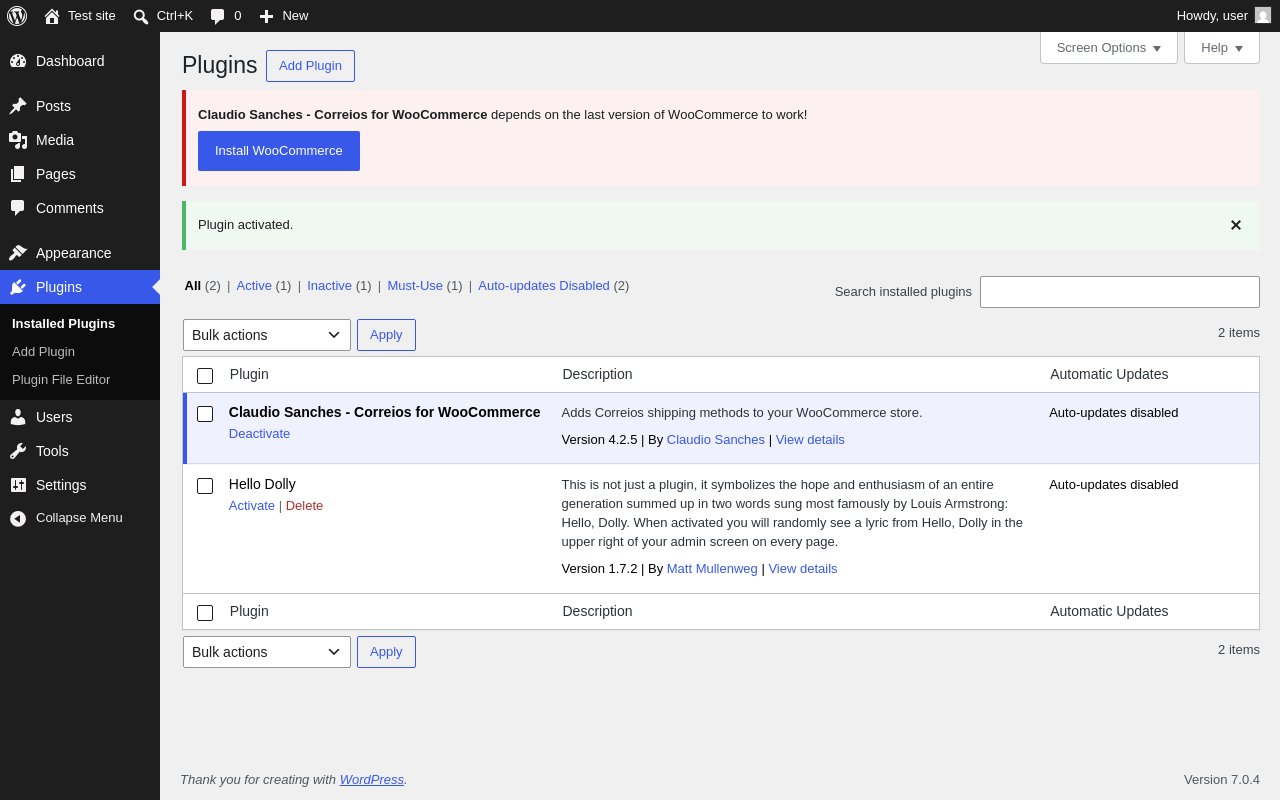The image size is (1280, 800).
Task: Click the Add Plugin button beside title
Action: click(x=310, y=66)
